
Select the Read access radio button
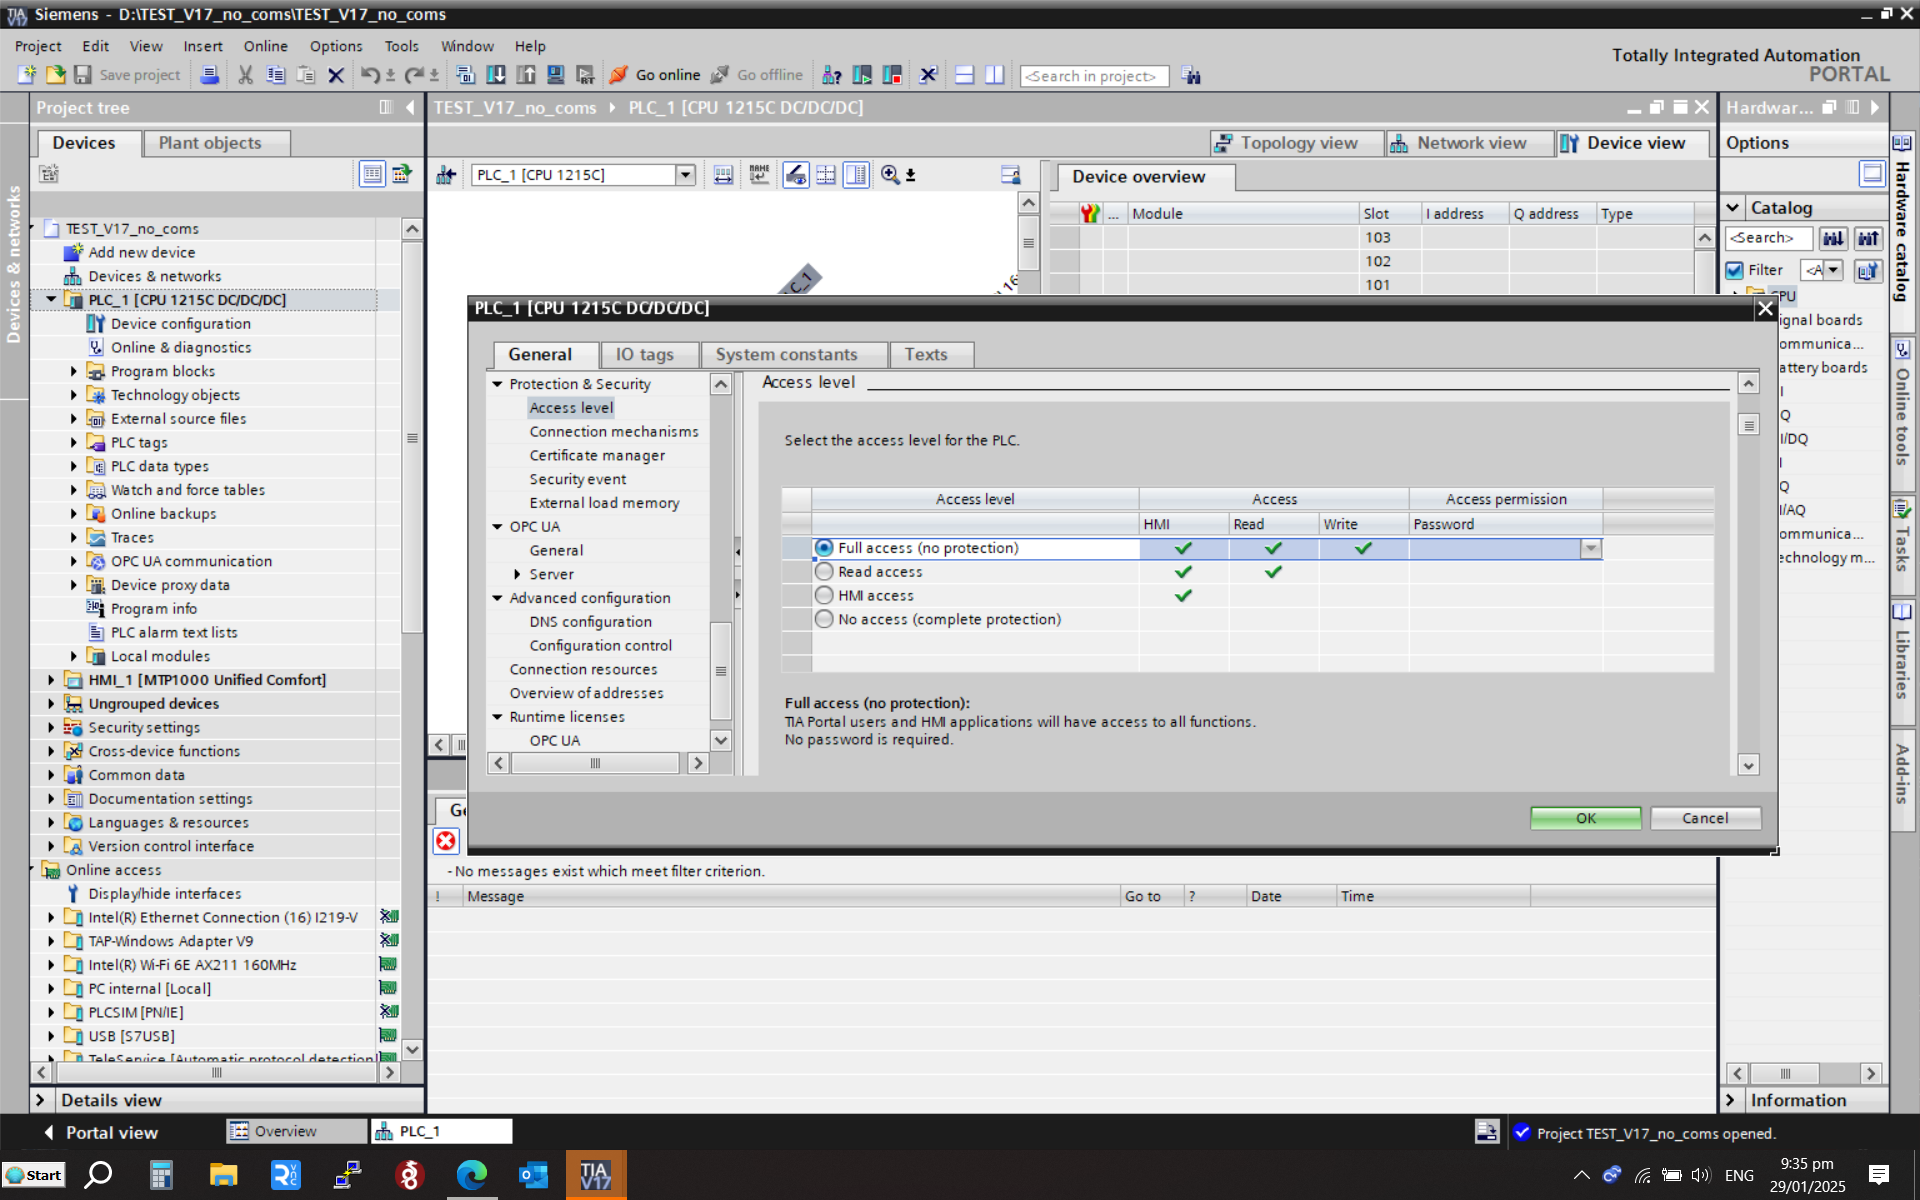click(x=824, y=572)
